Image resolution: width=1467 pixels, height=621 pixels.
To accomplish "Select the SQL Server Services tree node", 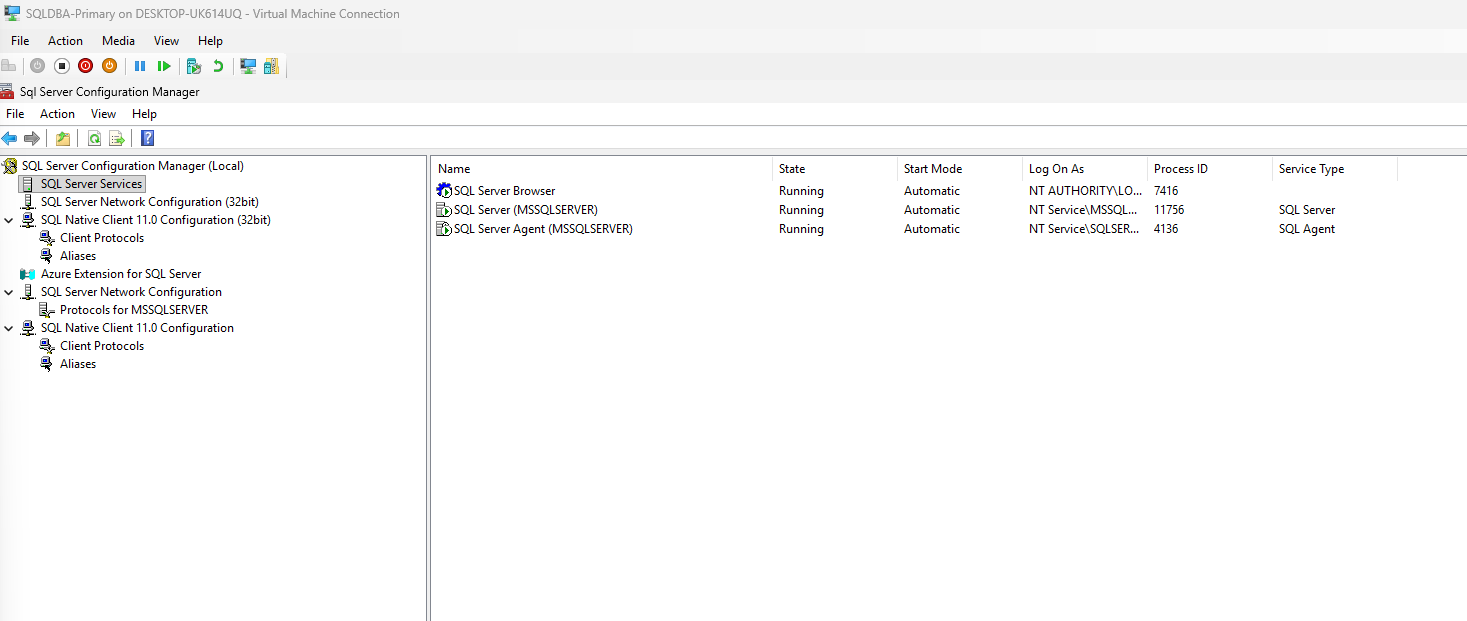I will click(92, 184).
